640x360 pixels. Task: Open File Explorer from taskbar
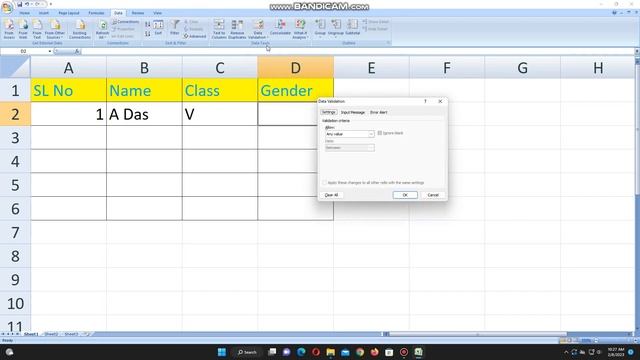click(x=331, y=352)
